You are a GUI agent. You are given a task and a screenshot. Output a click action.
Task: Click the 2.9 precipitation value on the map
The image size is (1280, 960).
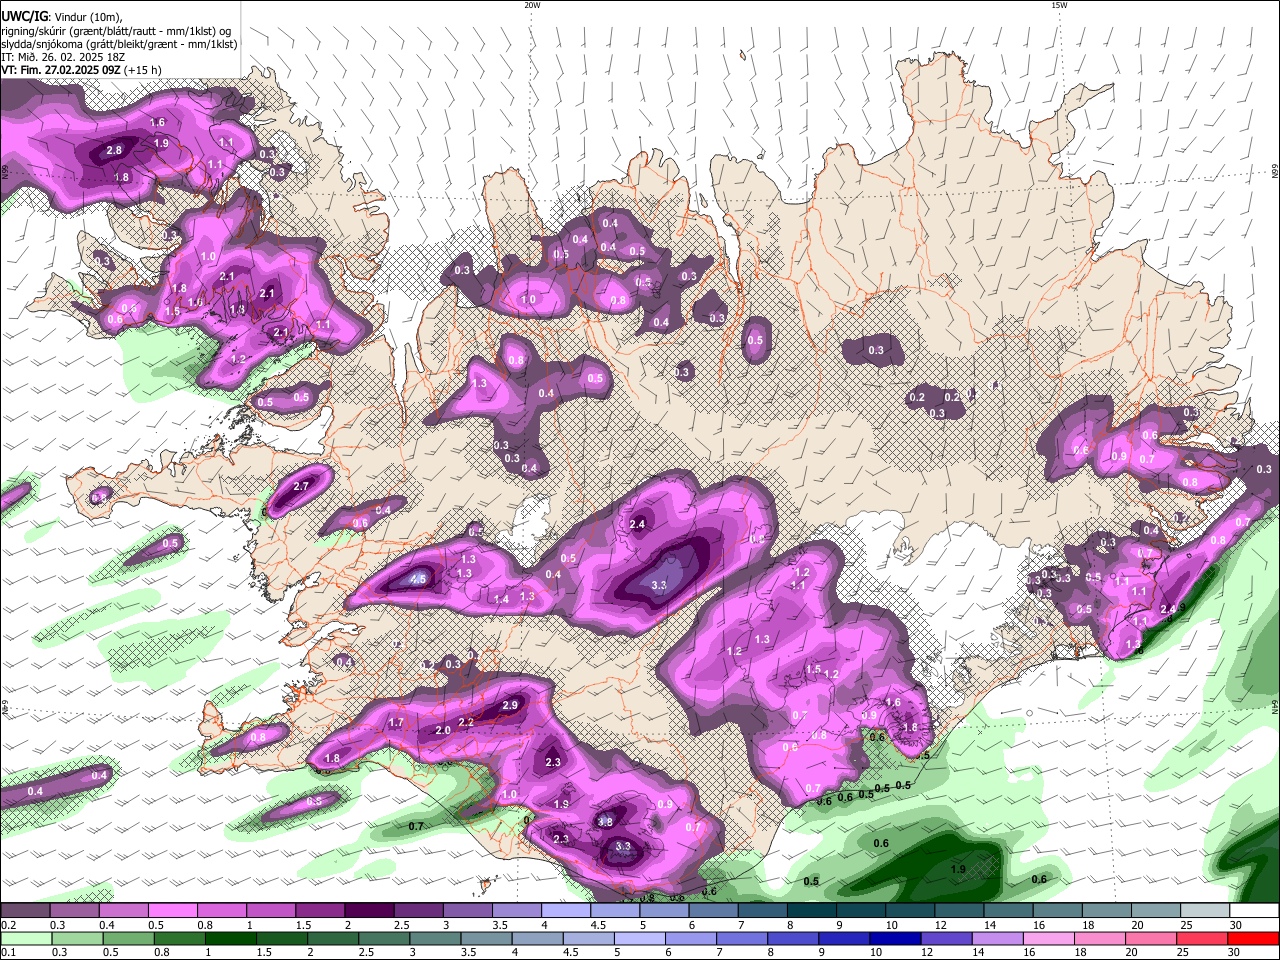(510, 705)
